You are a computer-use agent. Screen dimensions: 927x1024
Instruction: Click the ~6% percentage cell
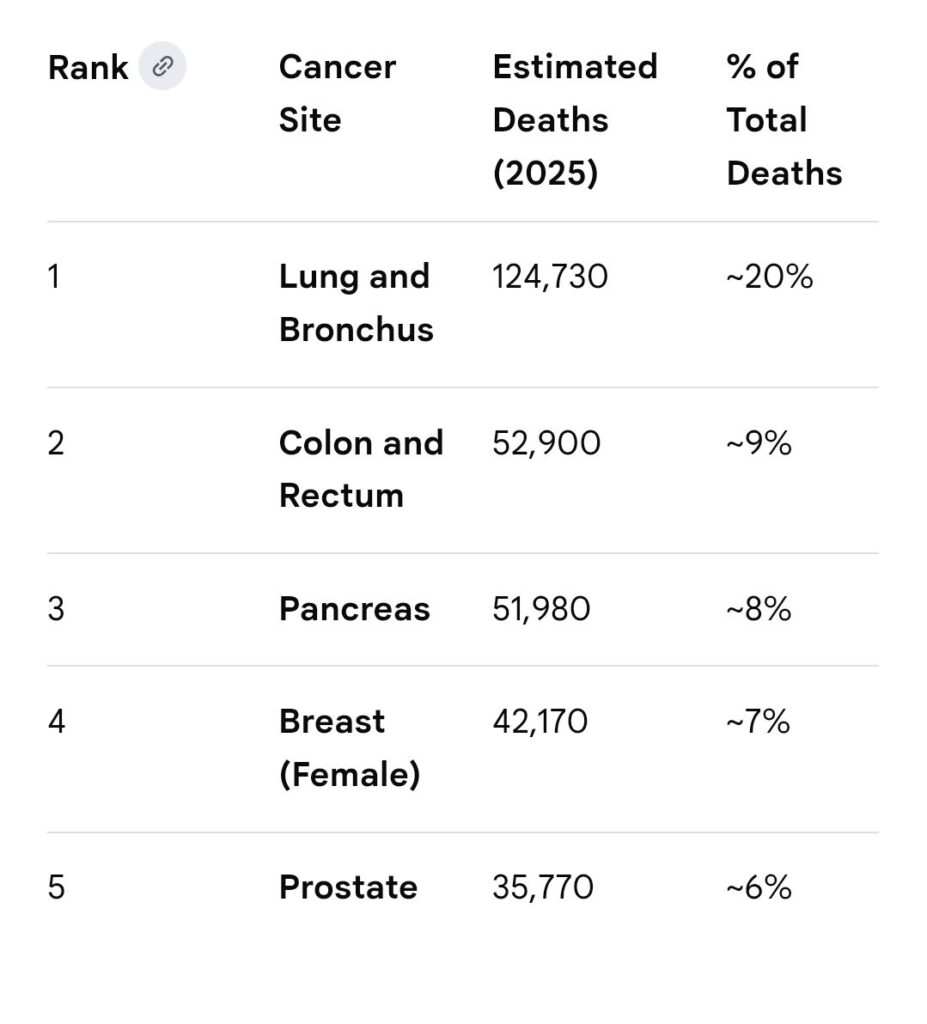tap(758, 887)
